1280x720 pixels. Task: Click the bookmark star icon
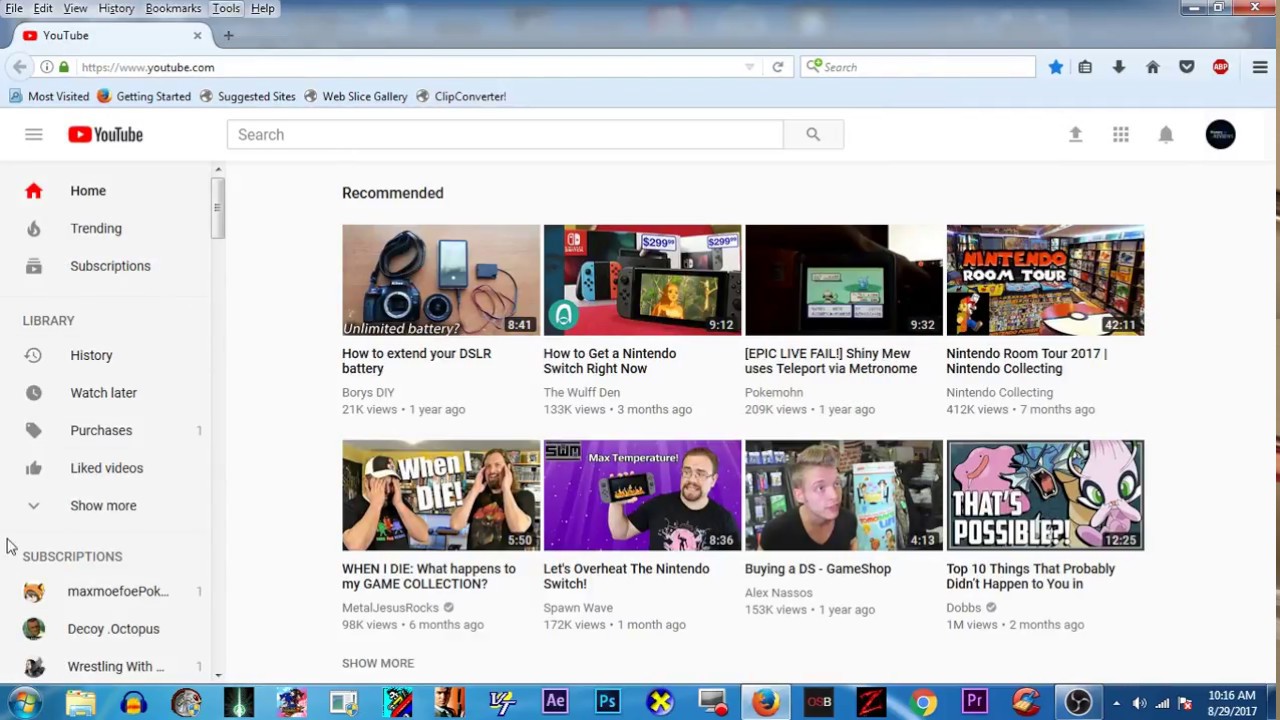tap(1056, 67)
